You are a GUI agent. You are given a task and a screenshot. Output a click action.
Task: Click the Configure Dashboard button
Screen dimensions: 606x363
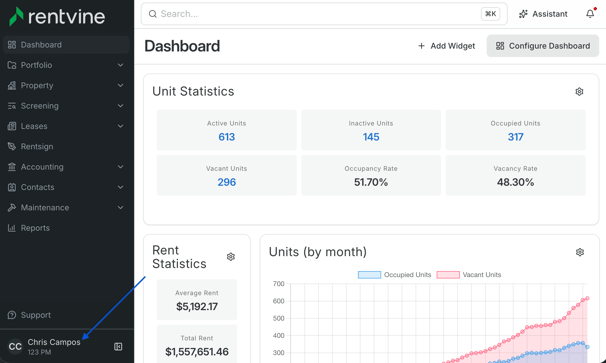coord(543,46)
